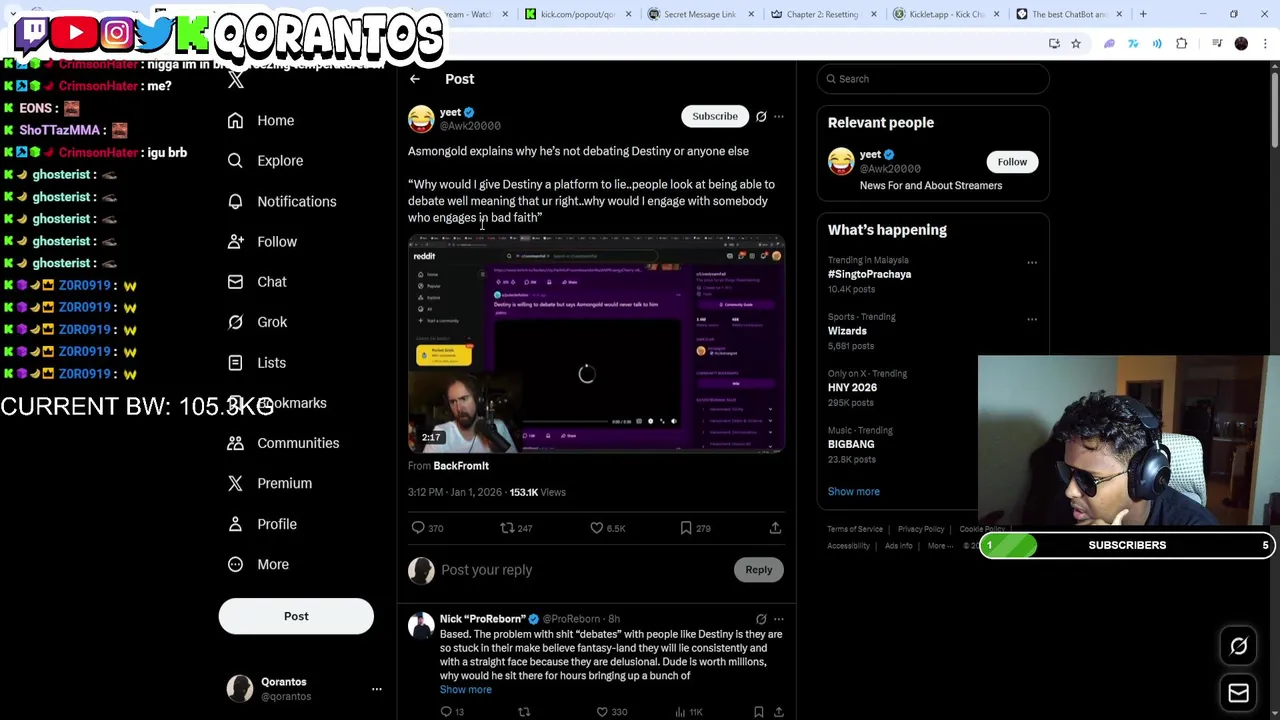The height and width of the screenshot is (720, 1280).
Task: Open Terms of Service footer link
Action: 855,529
